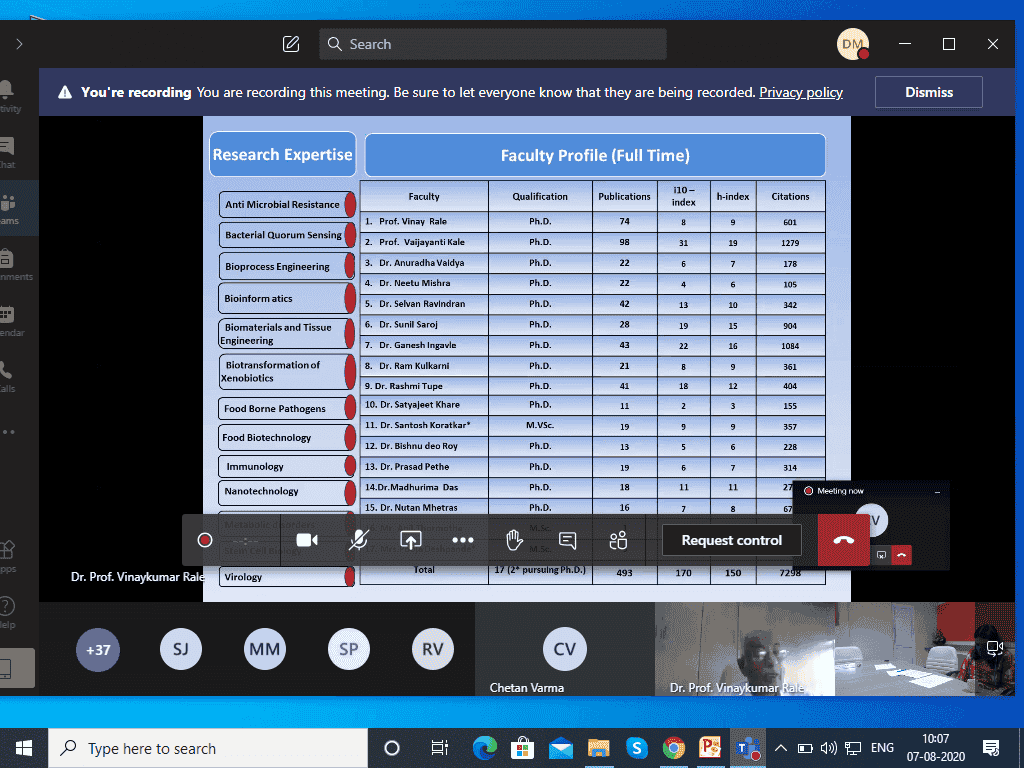Dismiss the recording notification banner

[928, 92]
